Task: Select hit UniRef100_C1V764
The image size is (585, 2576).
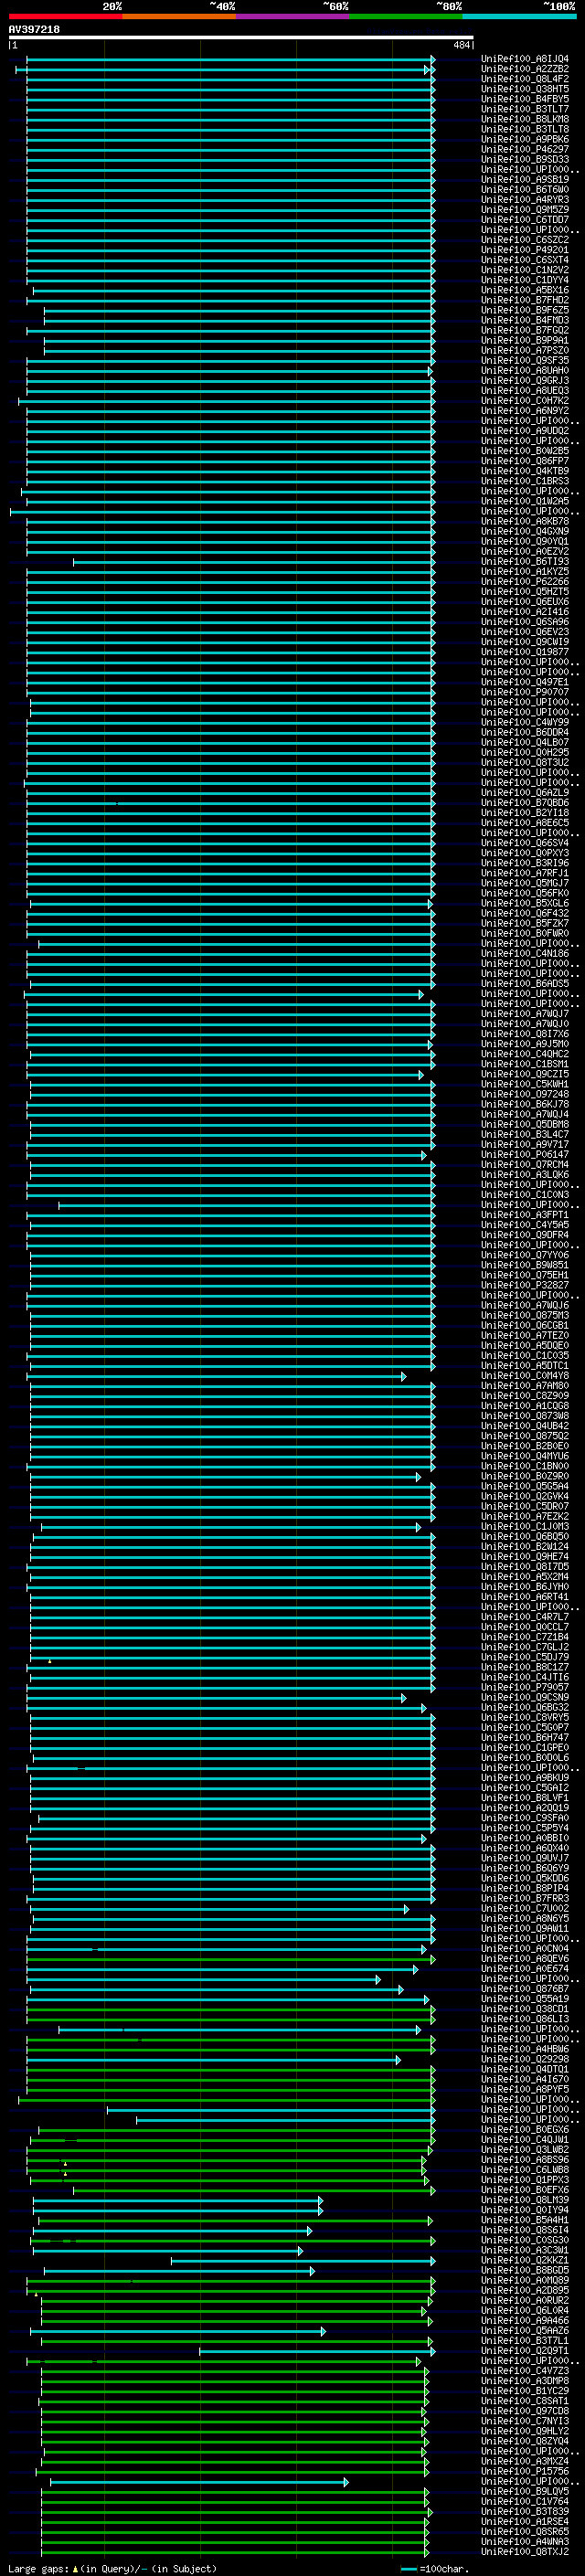Action: point(524,2501)
